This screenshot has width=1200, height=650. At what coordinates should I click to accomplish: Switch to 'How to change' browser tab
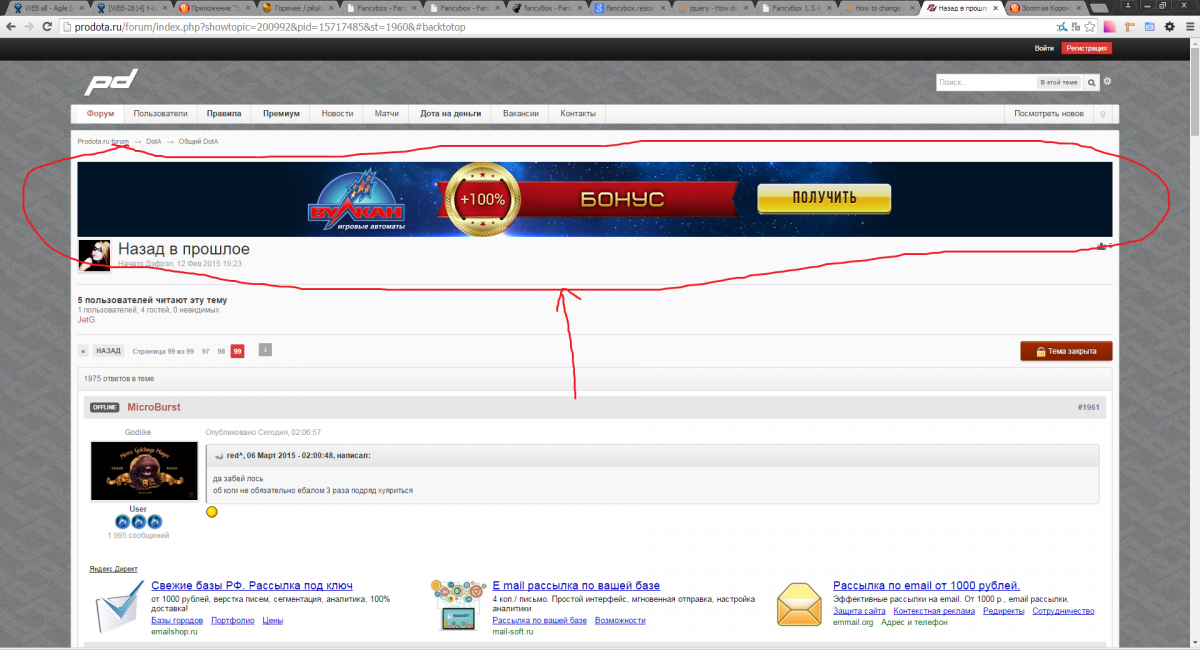(878, 7)
